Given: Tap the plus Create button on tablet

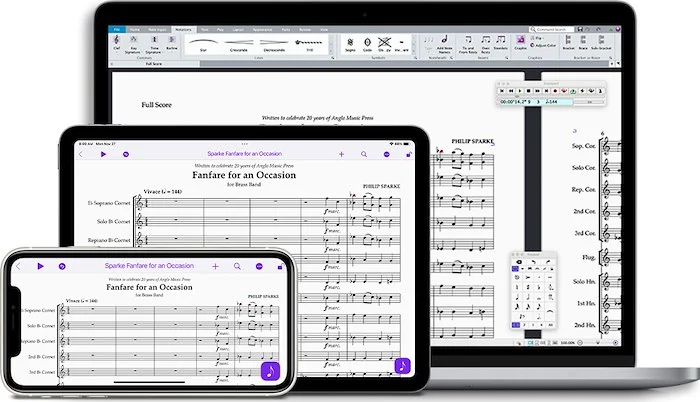Looking at the screenshot, I should [342, 154].
